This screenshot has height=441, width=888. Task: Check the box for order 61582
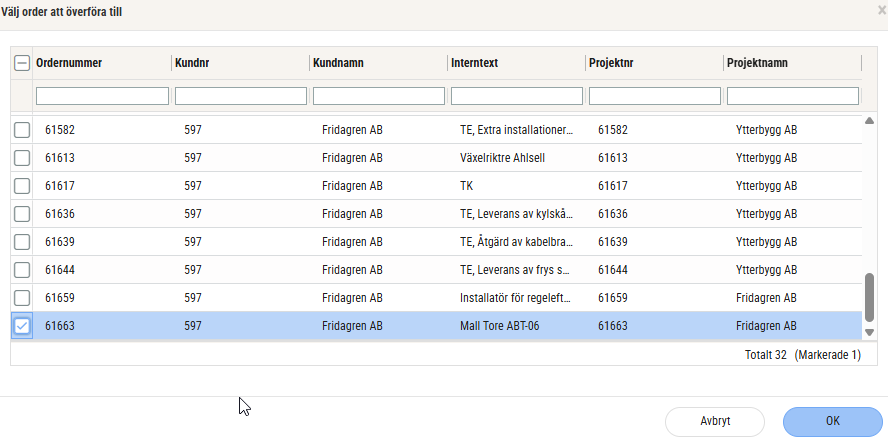point(22,130)
